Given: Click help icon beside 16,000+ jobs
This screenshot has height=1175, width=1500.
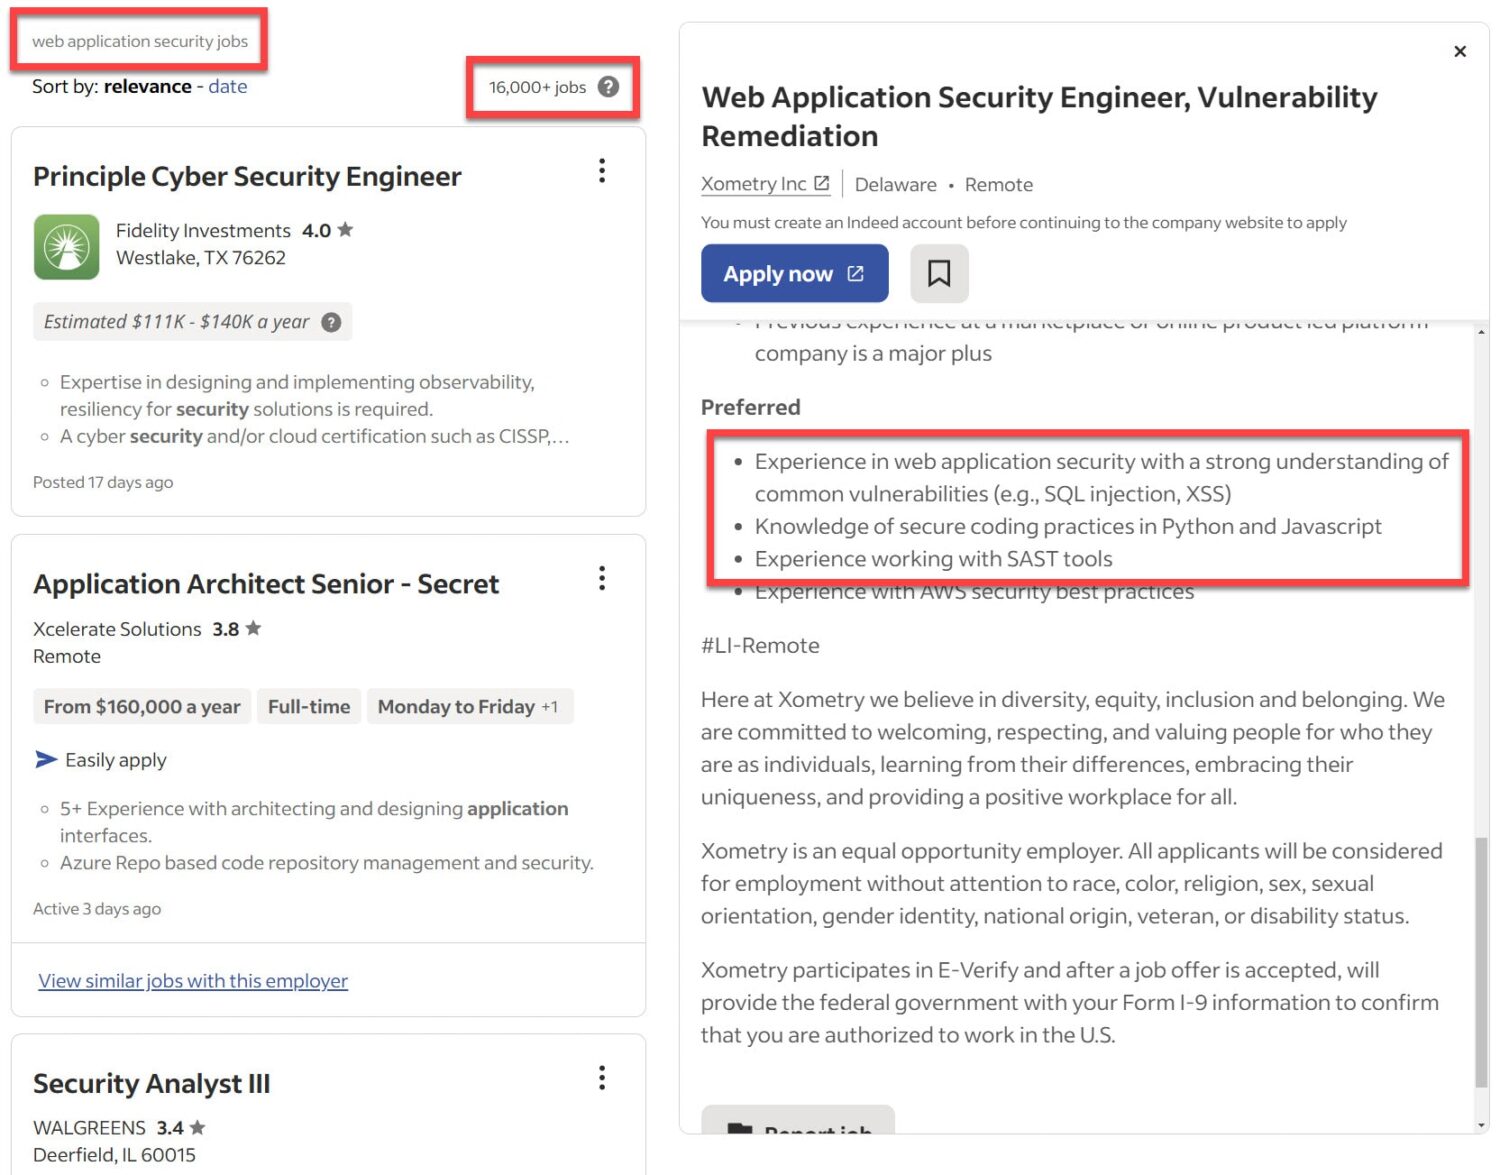Looking at the screenshot, I should (608, 87).
